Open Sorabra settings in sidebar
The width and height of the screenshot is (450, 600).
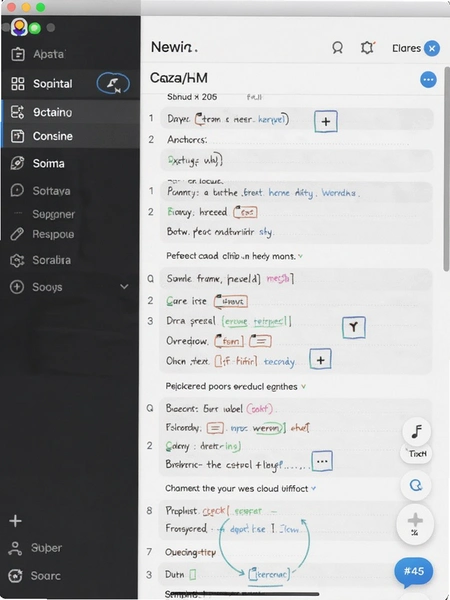(51, 260)
